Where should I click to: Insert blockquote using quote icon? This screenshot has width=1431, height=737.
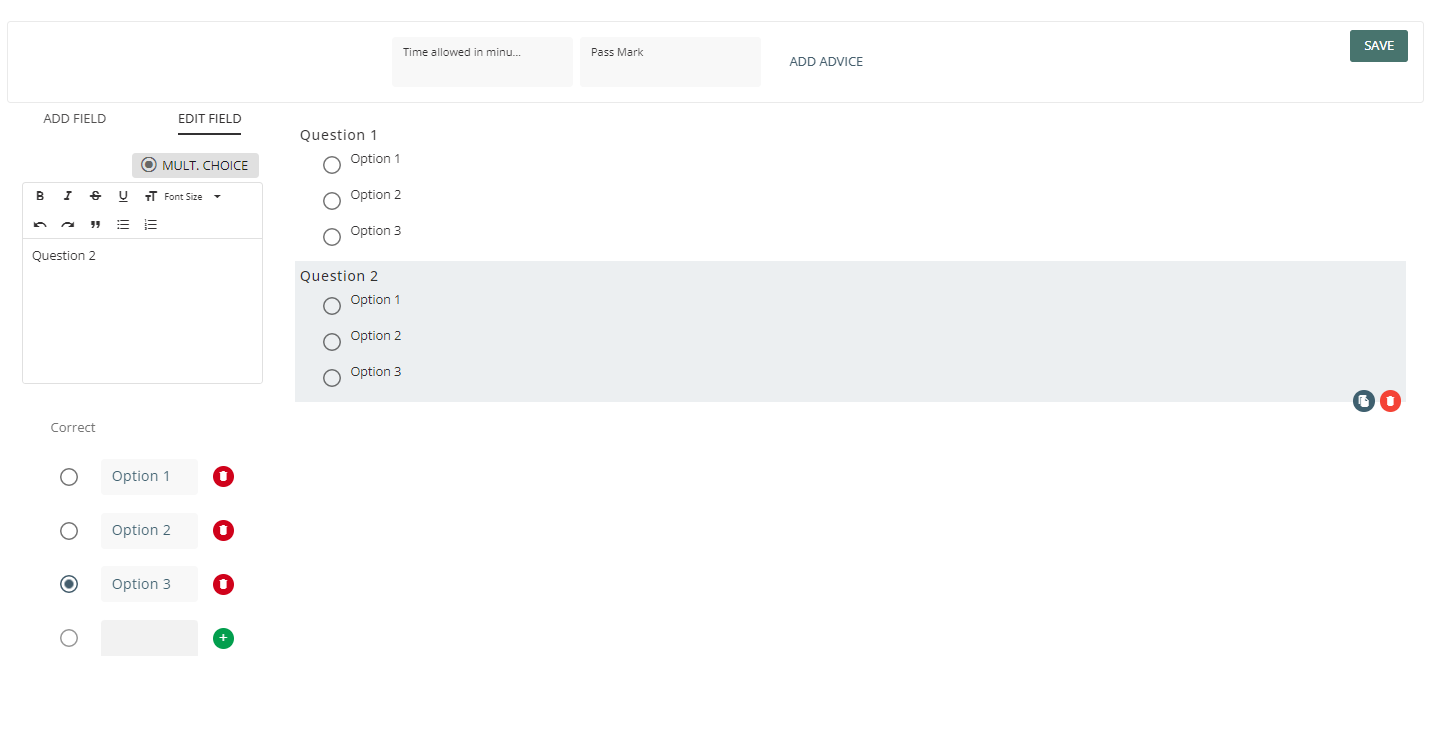tap(95, 225)
